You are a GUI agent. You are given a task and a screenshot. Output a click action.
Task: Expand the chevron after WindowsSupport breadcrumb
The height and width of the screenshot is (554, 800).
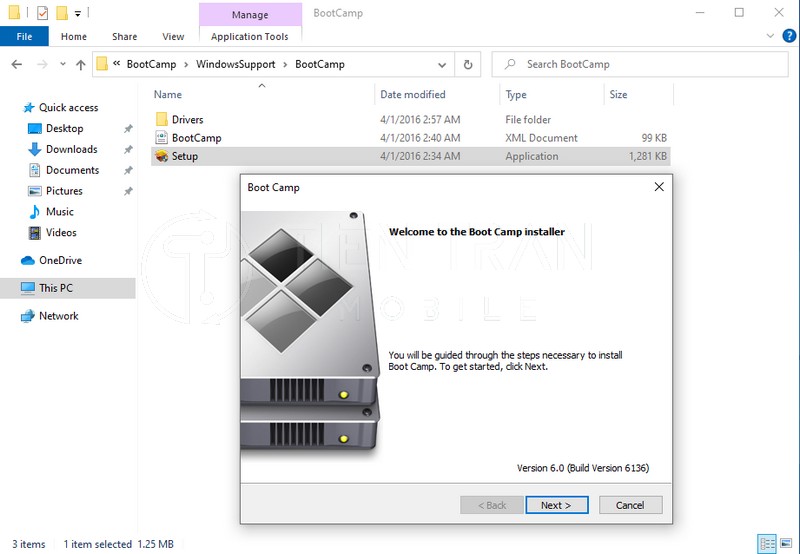[285, 64]
